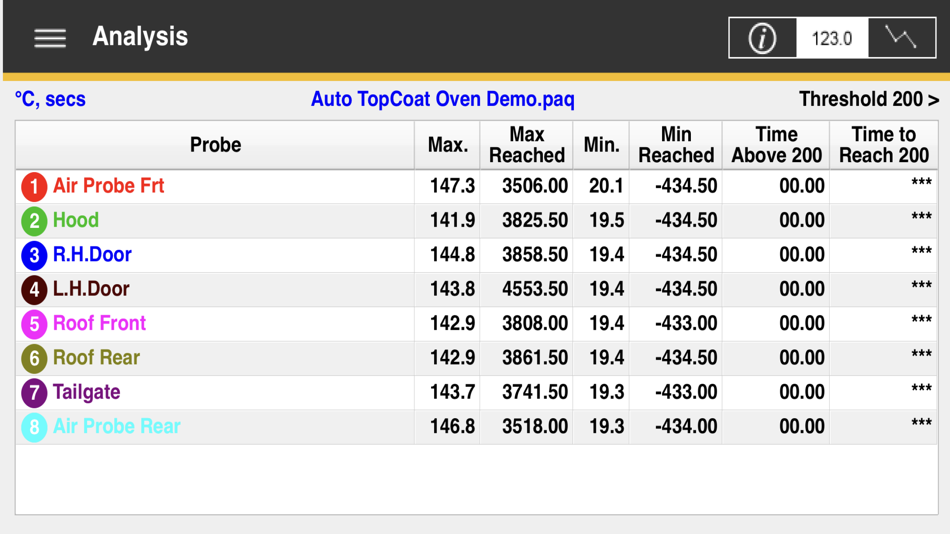Screen dimensions: 950x534
Task: Select the Time Above 200 column header
Action: click(776, 145)
